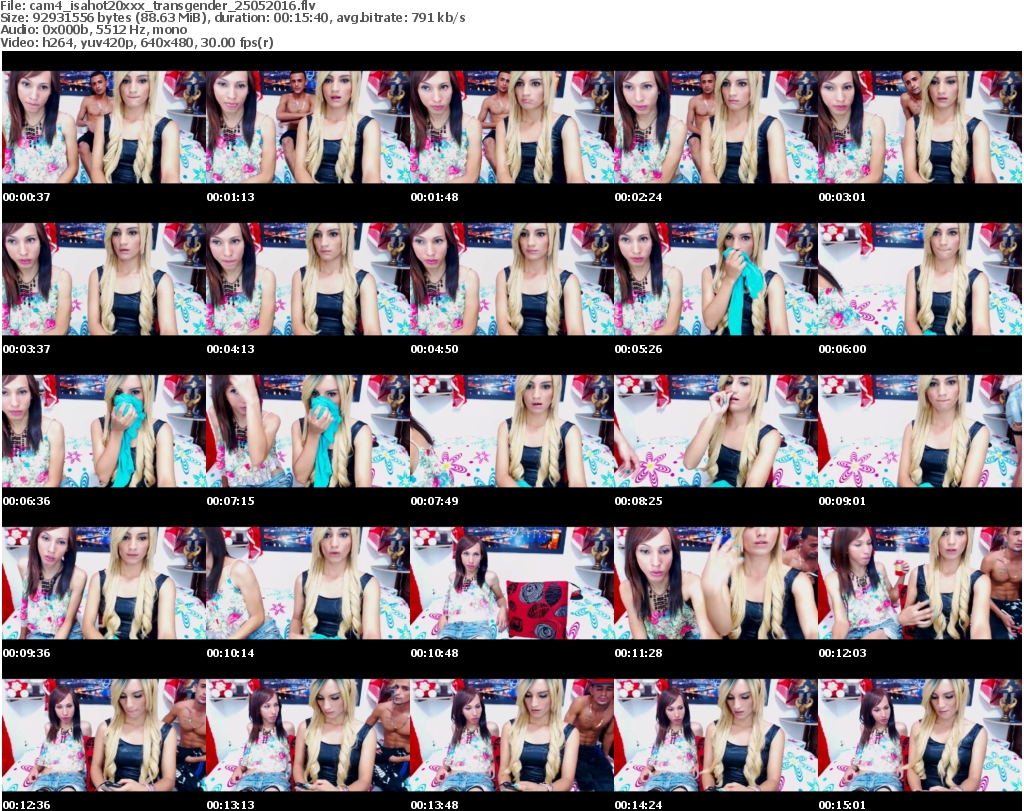Click the Video h264 640x480 line
Image resolution: width=1024 pixels, height=811 pixels.
pos(136,42)
